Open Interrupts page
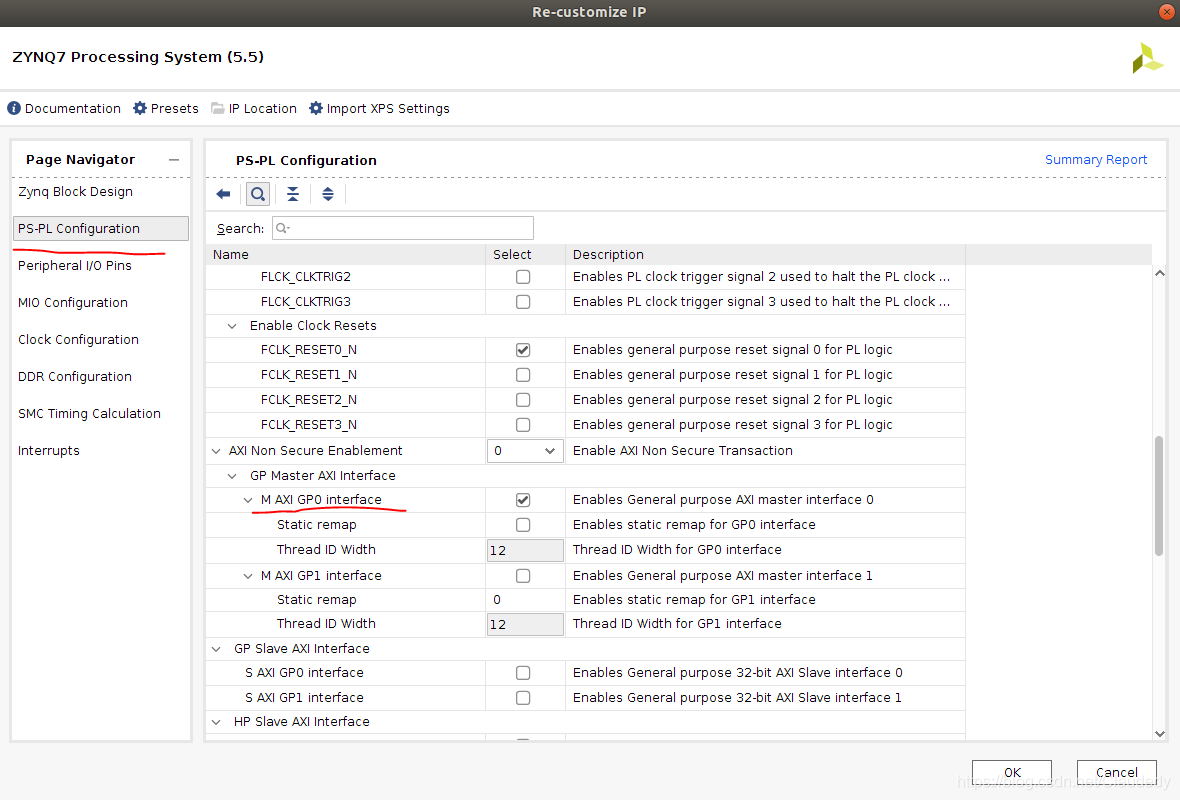 (x=49, y=451)
